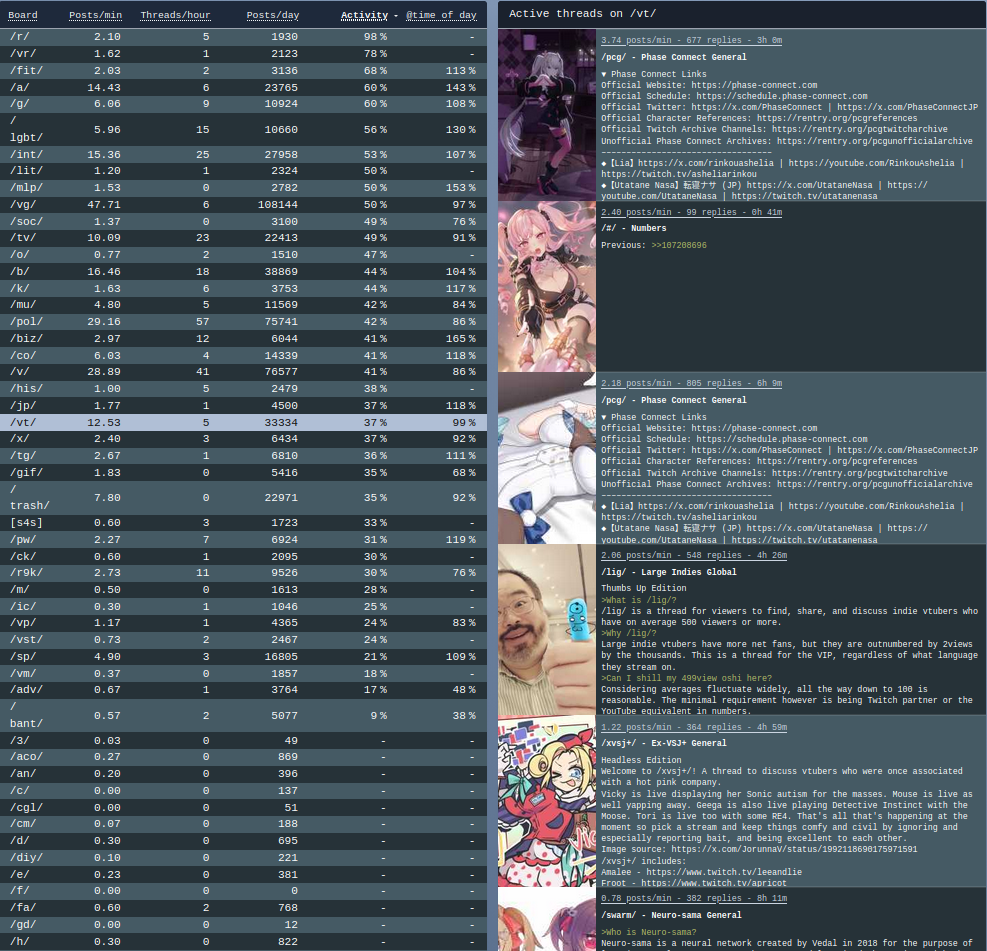
Task: Sort table by Posts/min column header
Action: [x=95, y=15]
